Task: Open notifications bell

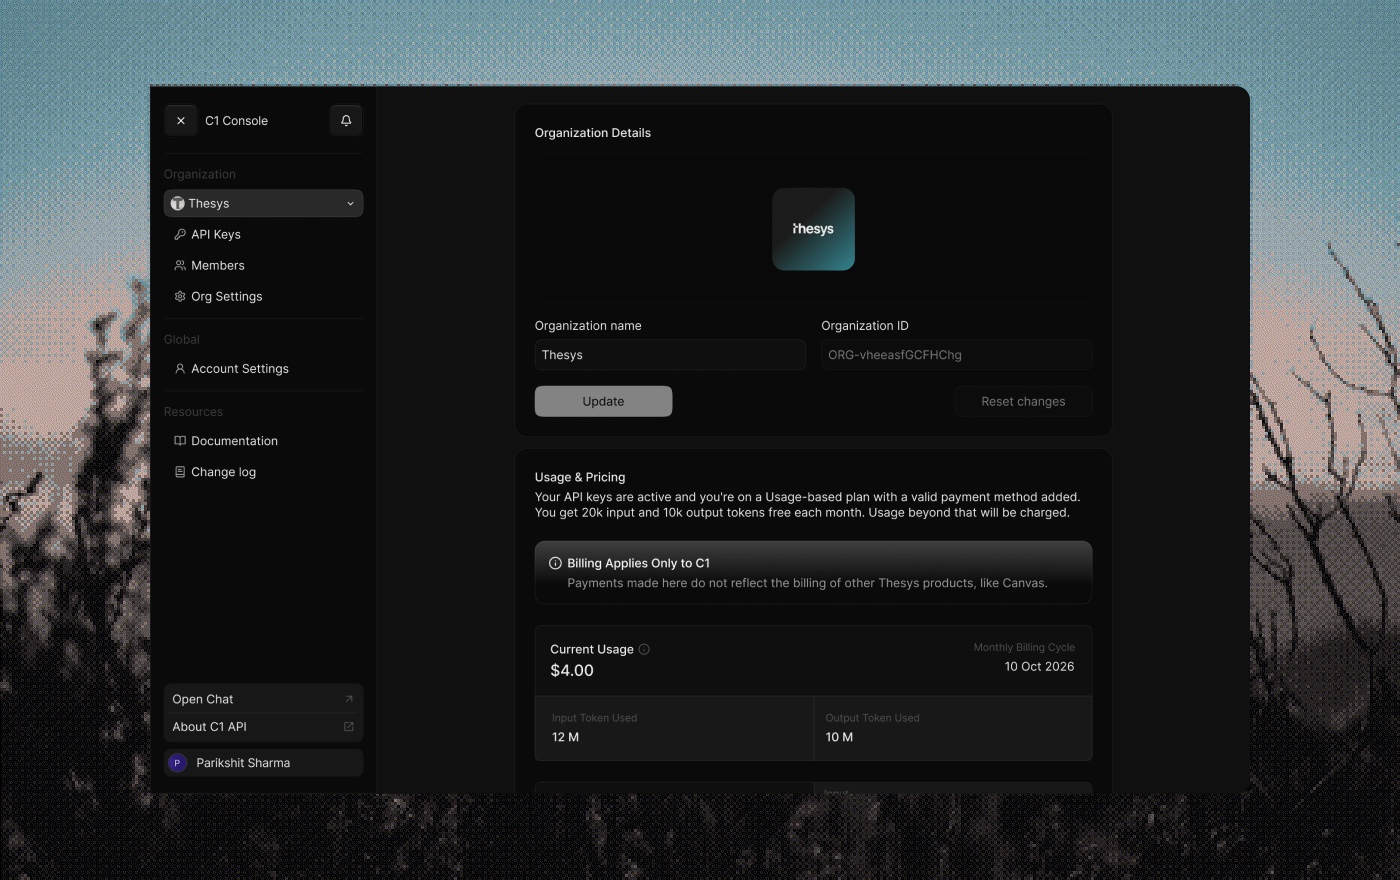Action: 346,121
